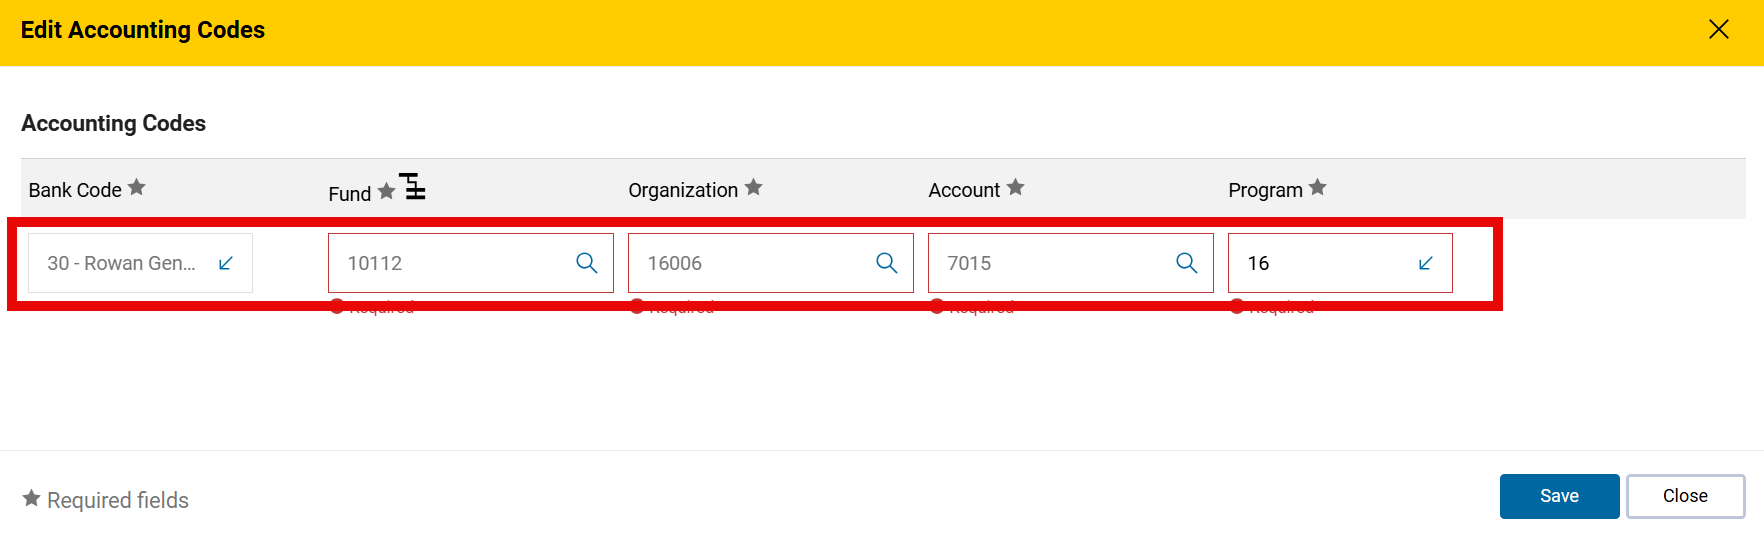Image resolution: width=1764 pixels, height=545 pixels.
Task: Open the Organization lookup search icon
Action: [886, 263]
